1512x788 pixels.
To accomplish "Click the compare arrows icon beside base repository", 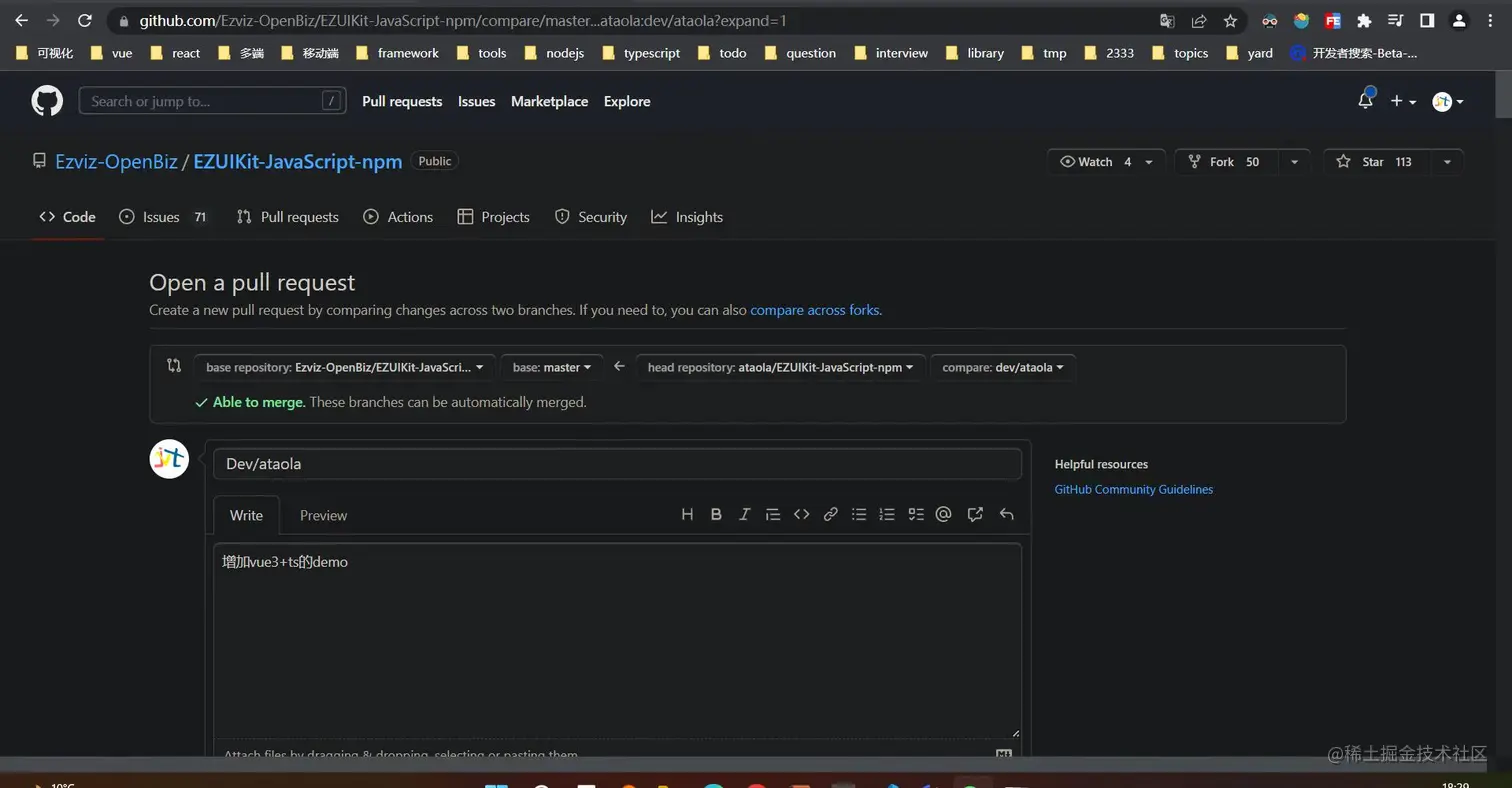I will 174,366.
